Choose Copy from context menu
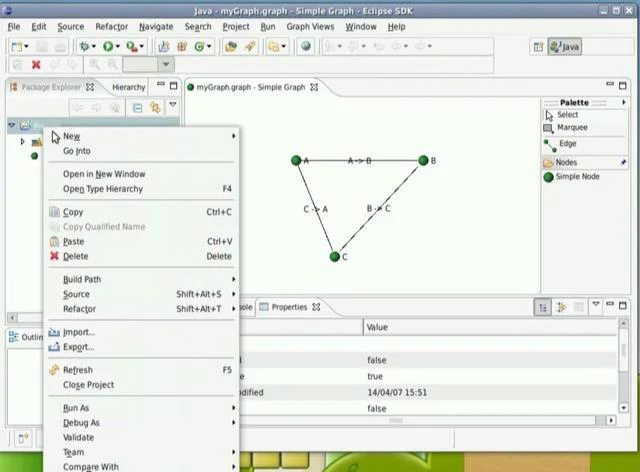Image resolution: width=640 pixels, height=472 pixels. pyautogui.click(x=141, y=212)
